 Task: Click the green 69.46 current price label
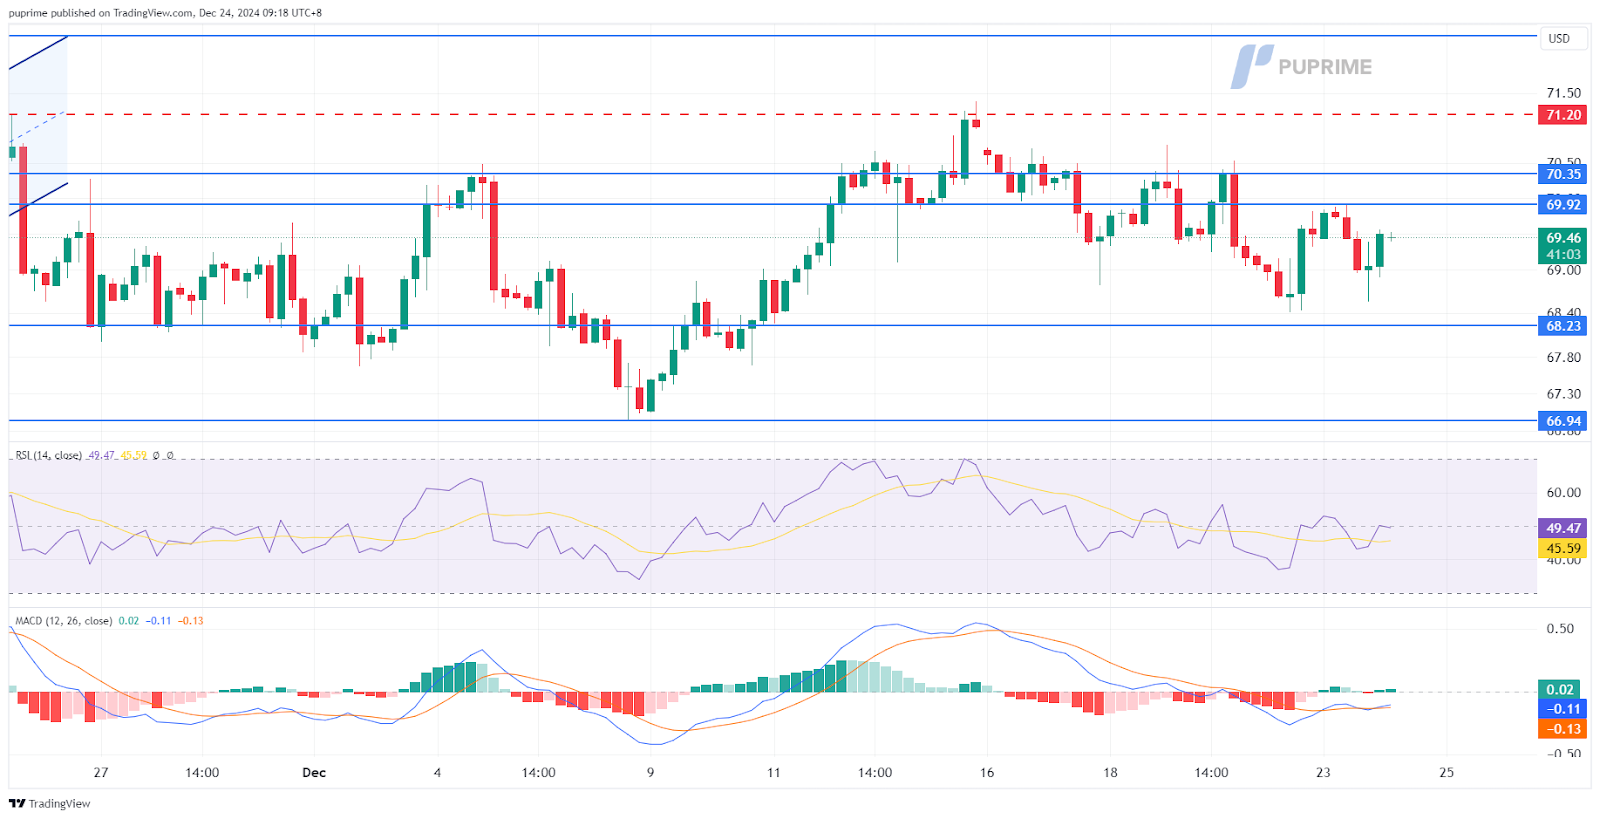click(1563, 238)
